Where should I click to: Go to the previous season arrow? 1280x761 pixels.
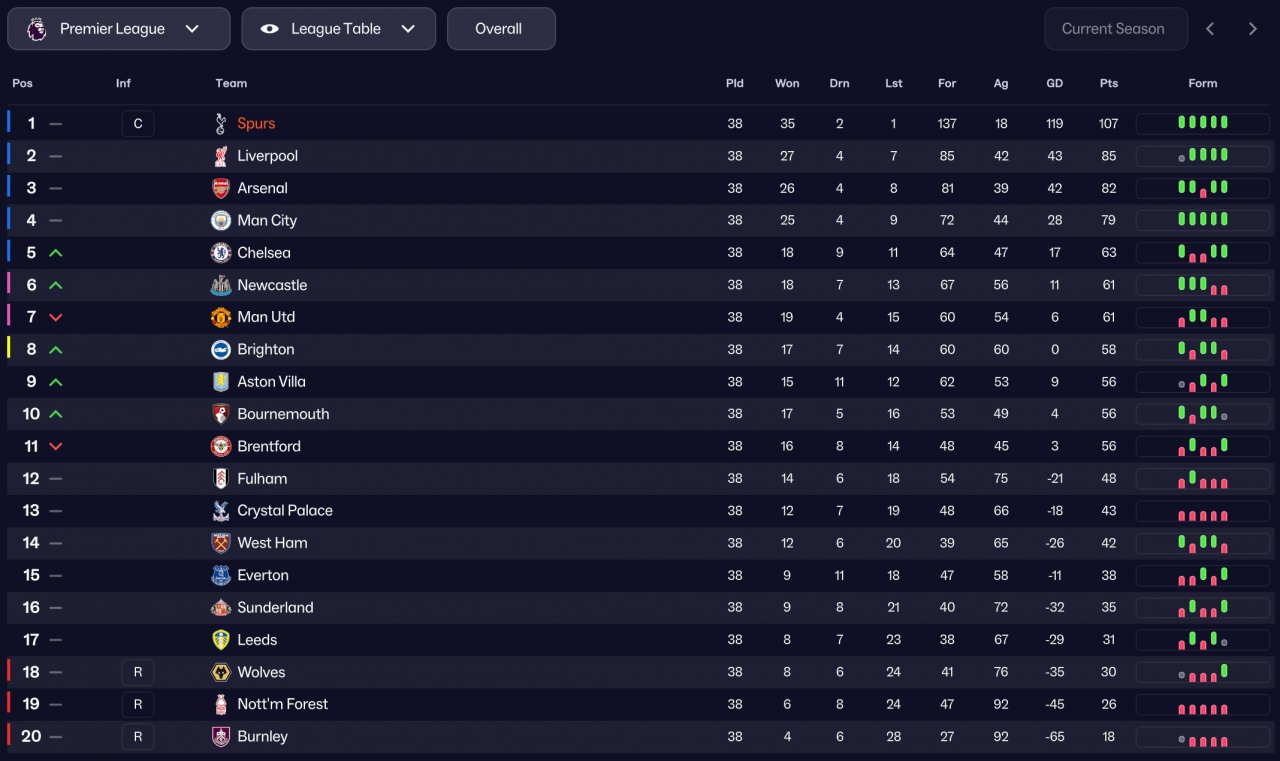tap(1210, 29)
